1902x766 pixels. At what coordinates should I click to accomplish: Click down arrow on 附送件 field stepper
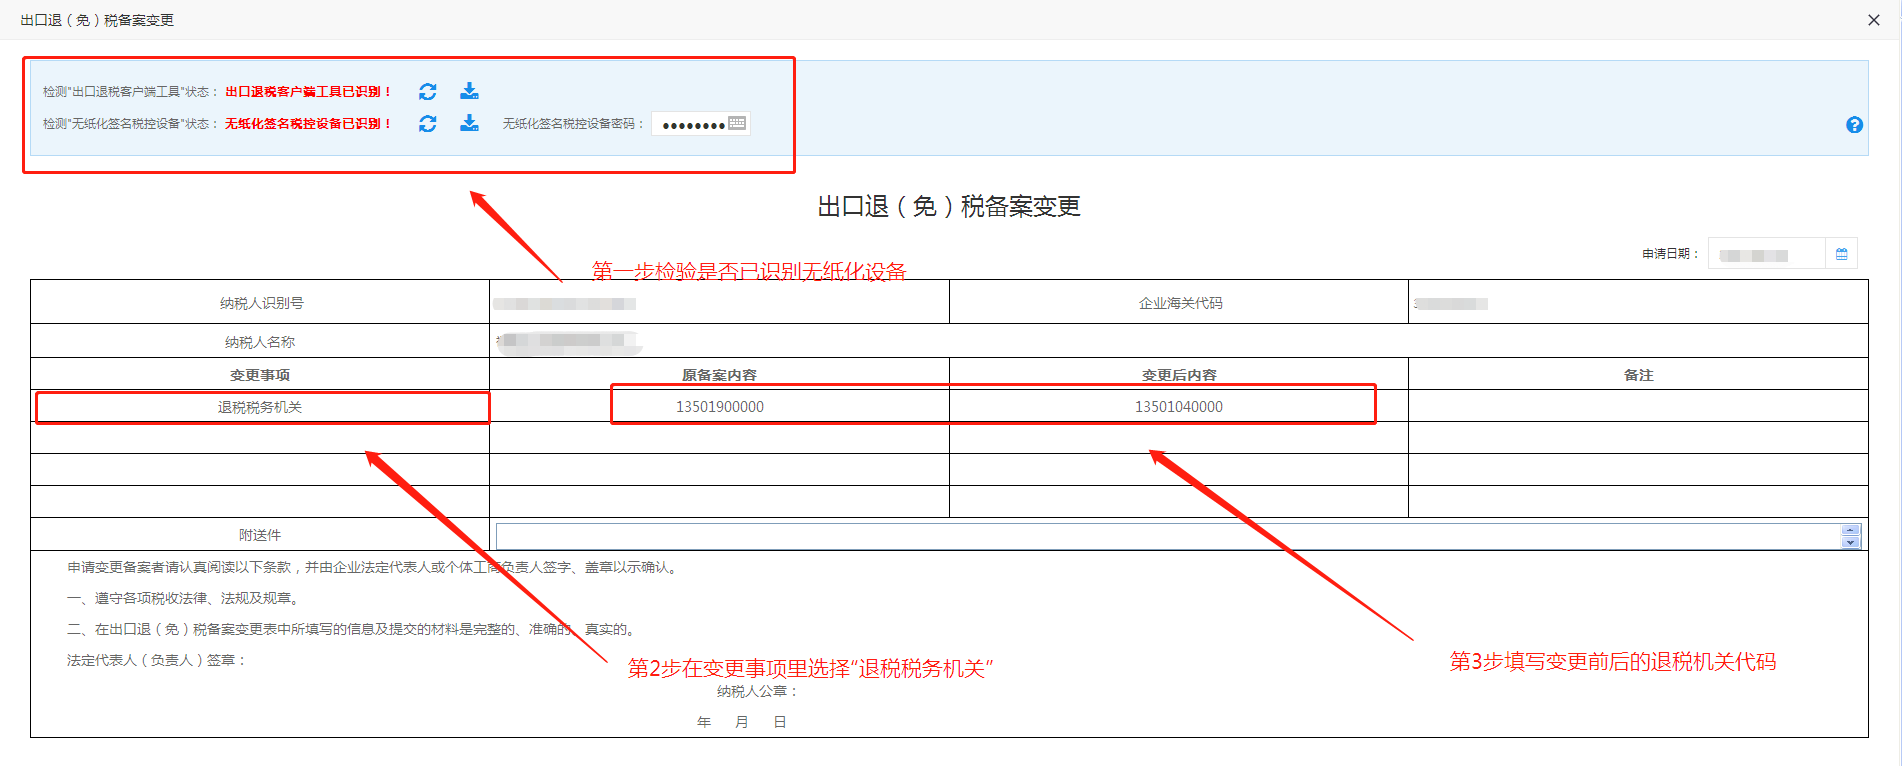click(x=1850, y=543)
